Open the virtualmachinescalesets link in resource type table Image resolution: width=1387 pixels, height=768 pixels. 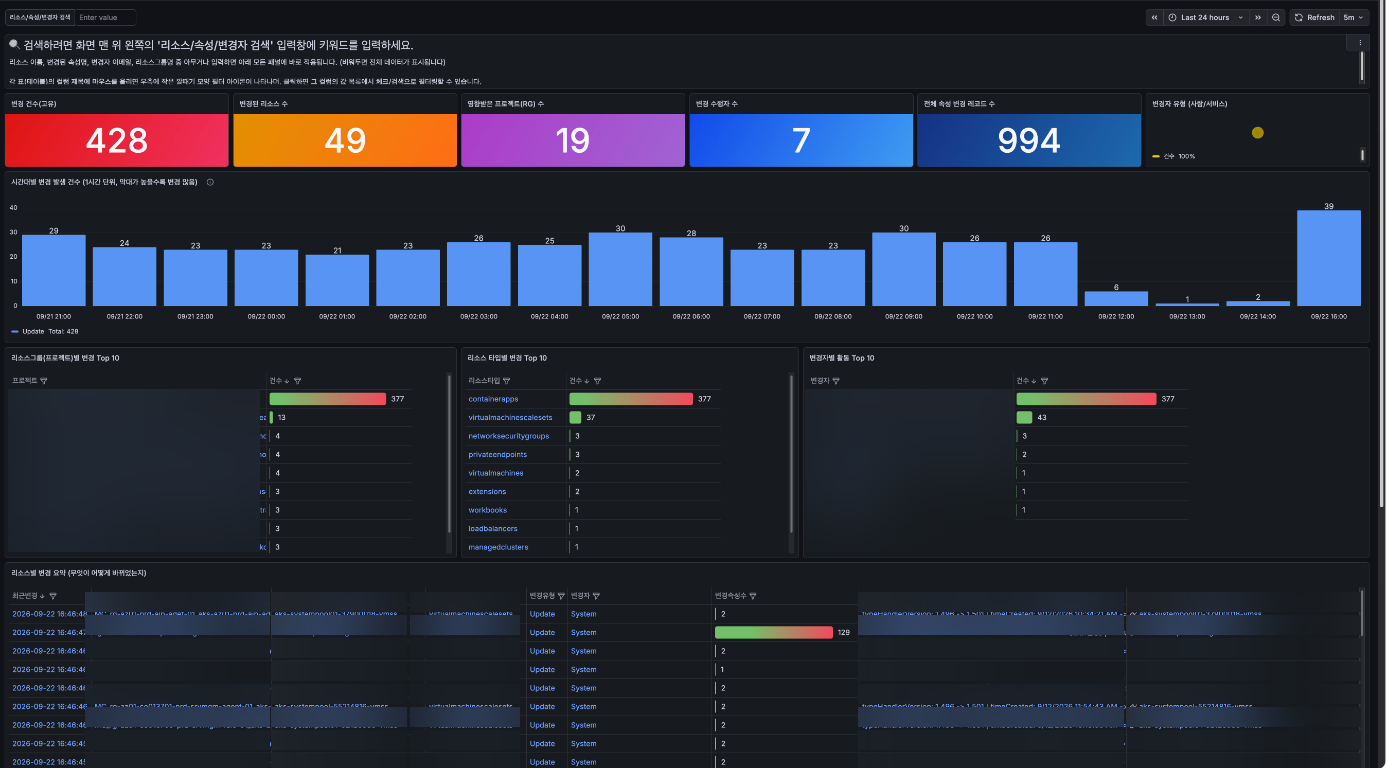click(510, 417)
